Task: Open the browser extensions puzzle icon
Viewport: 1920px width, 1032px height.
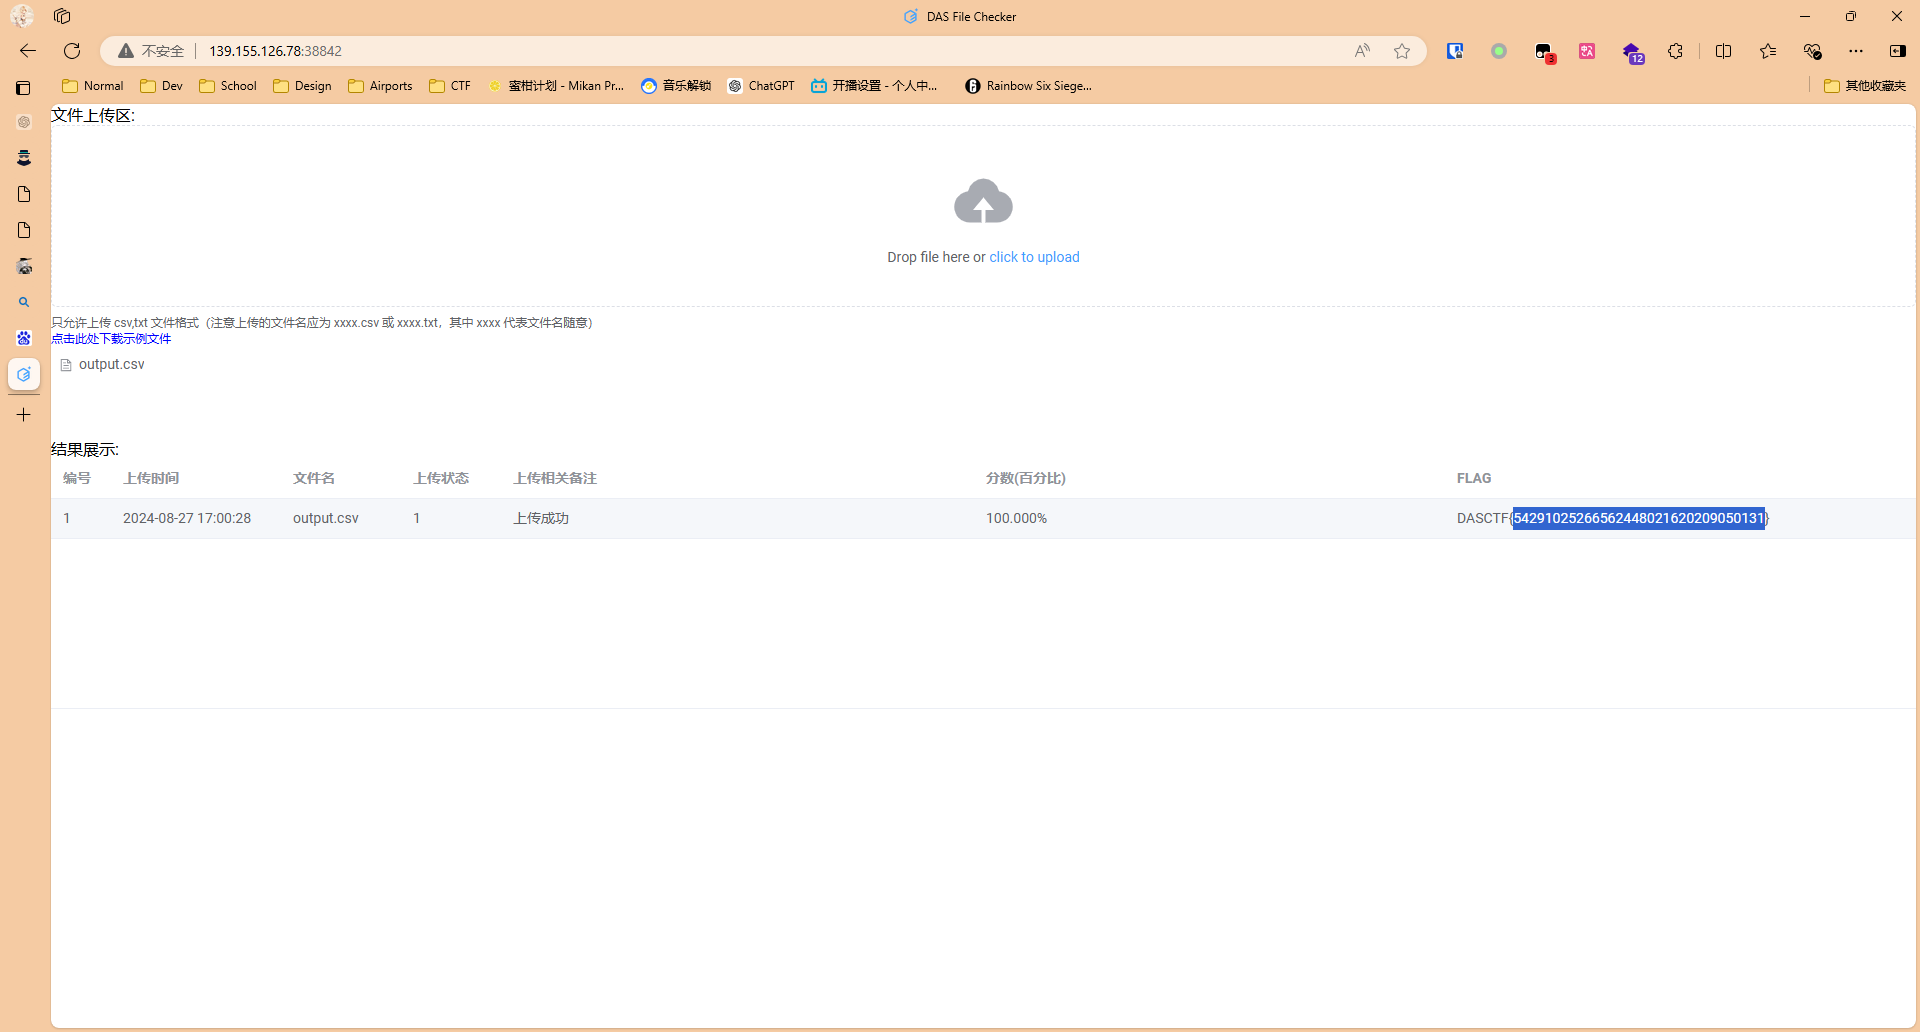Action: (x=1675, y=51)
